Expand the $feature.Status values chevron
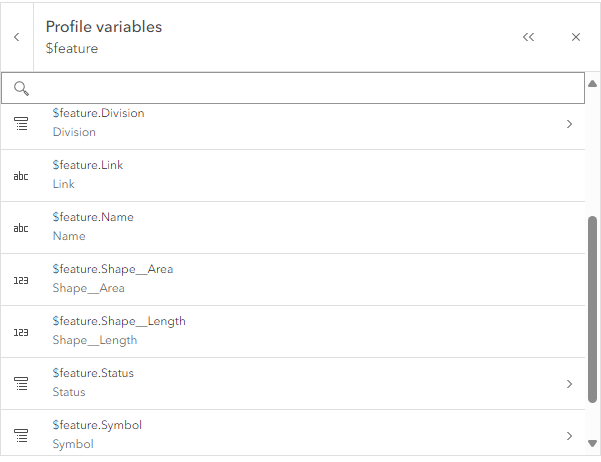This screenshot has height=462, width=601. [569, 384]
